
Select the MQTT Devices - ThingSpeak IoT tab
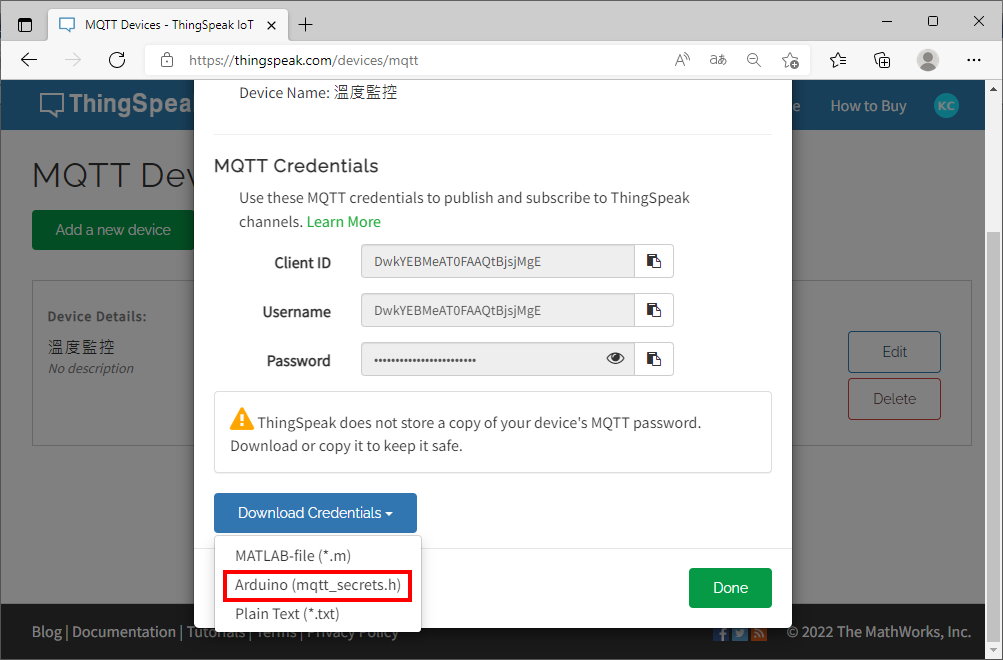coord(168,25)
